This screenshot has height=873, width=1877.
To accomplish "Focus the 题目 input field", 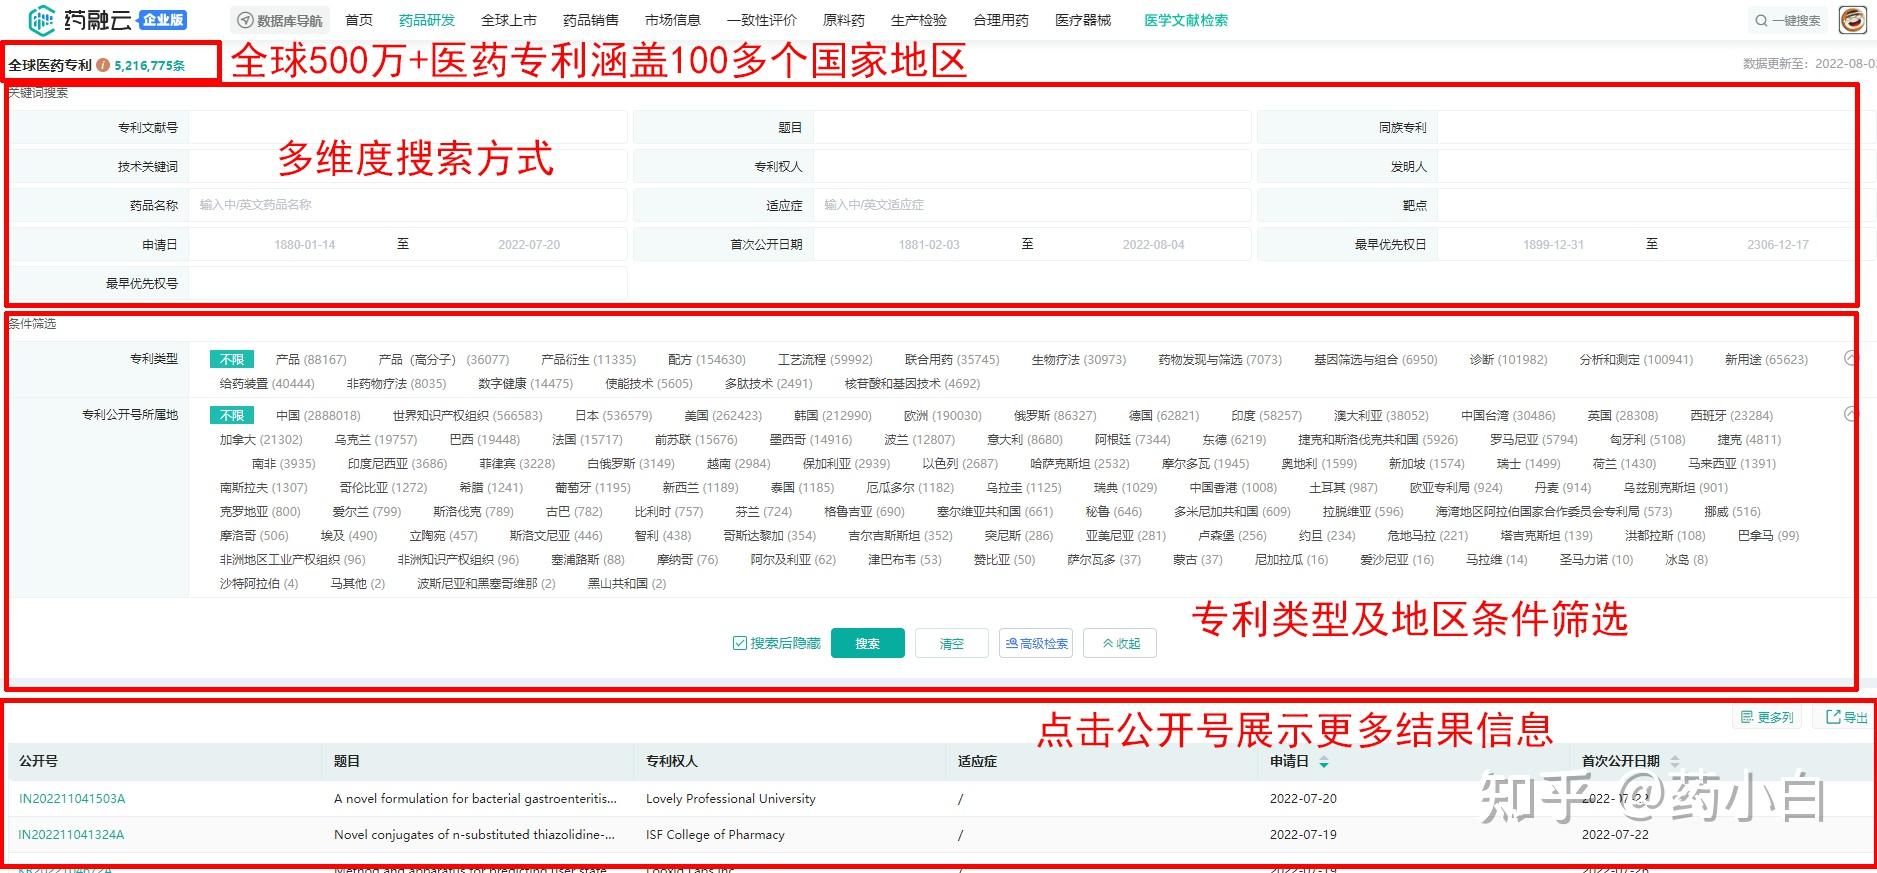I will (x=1032, y=127).
